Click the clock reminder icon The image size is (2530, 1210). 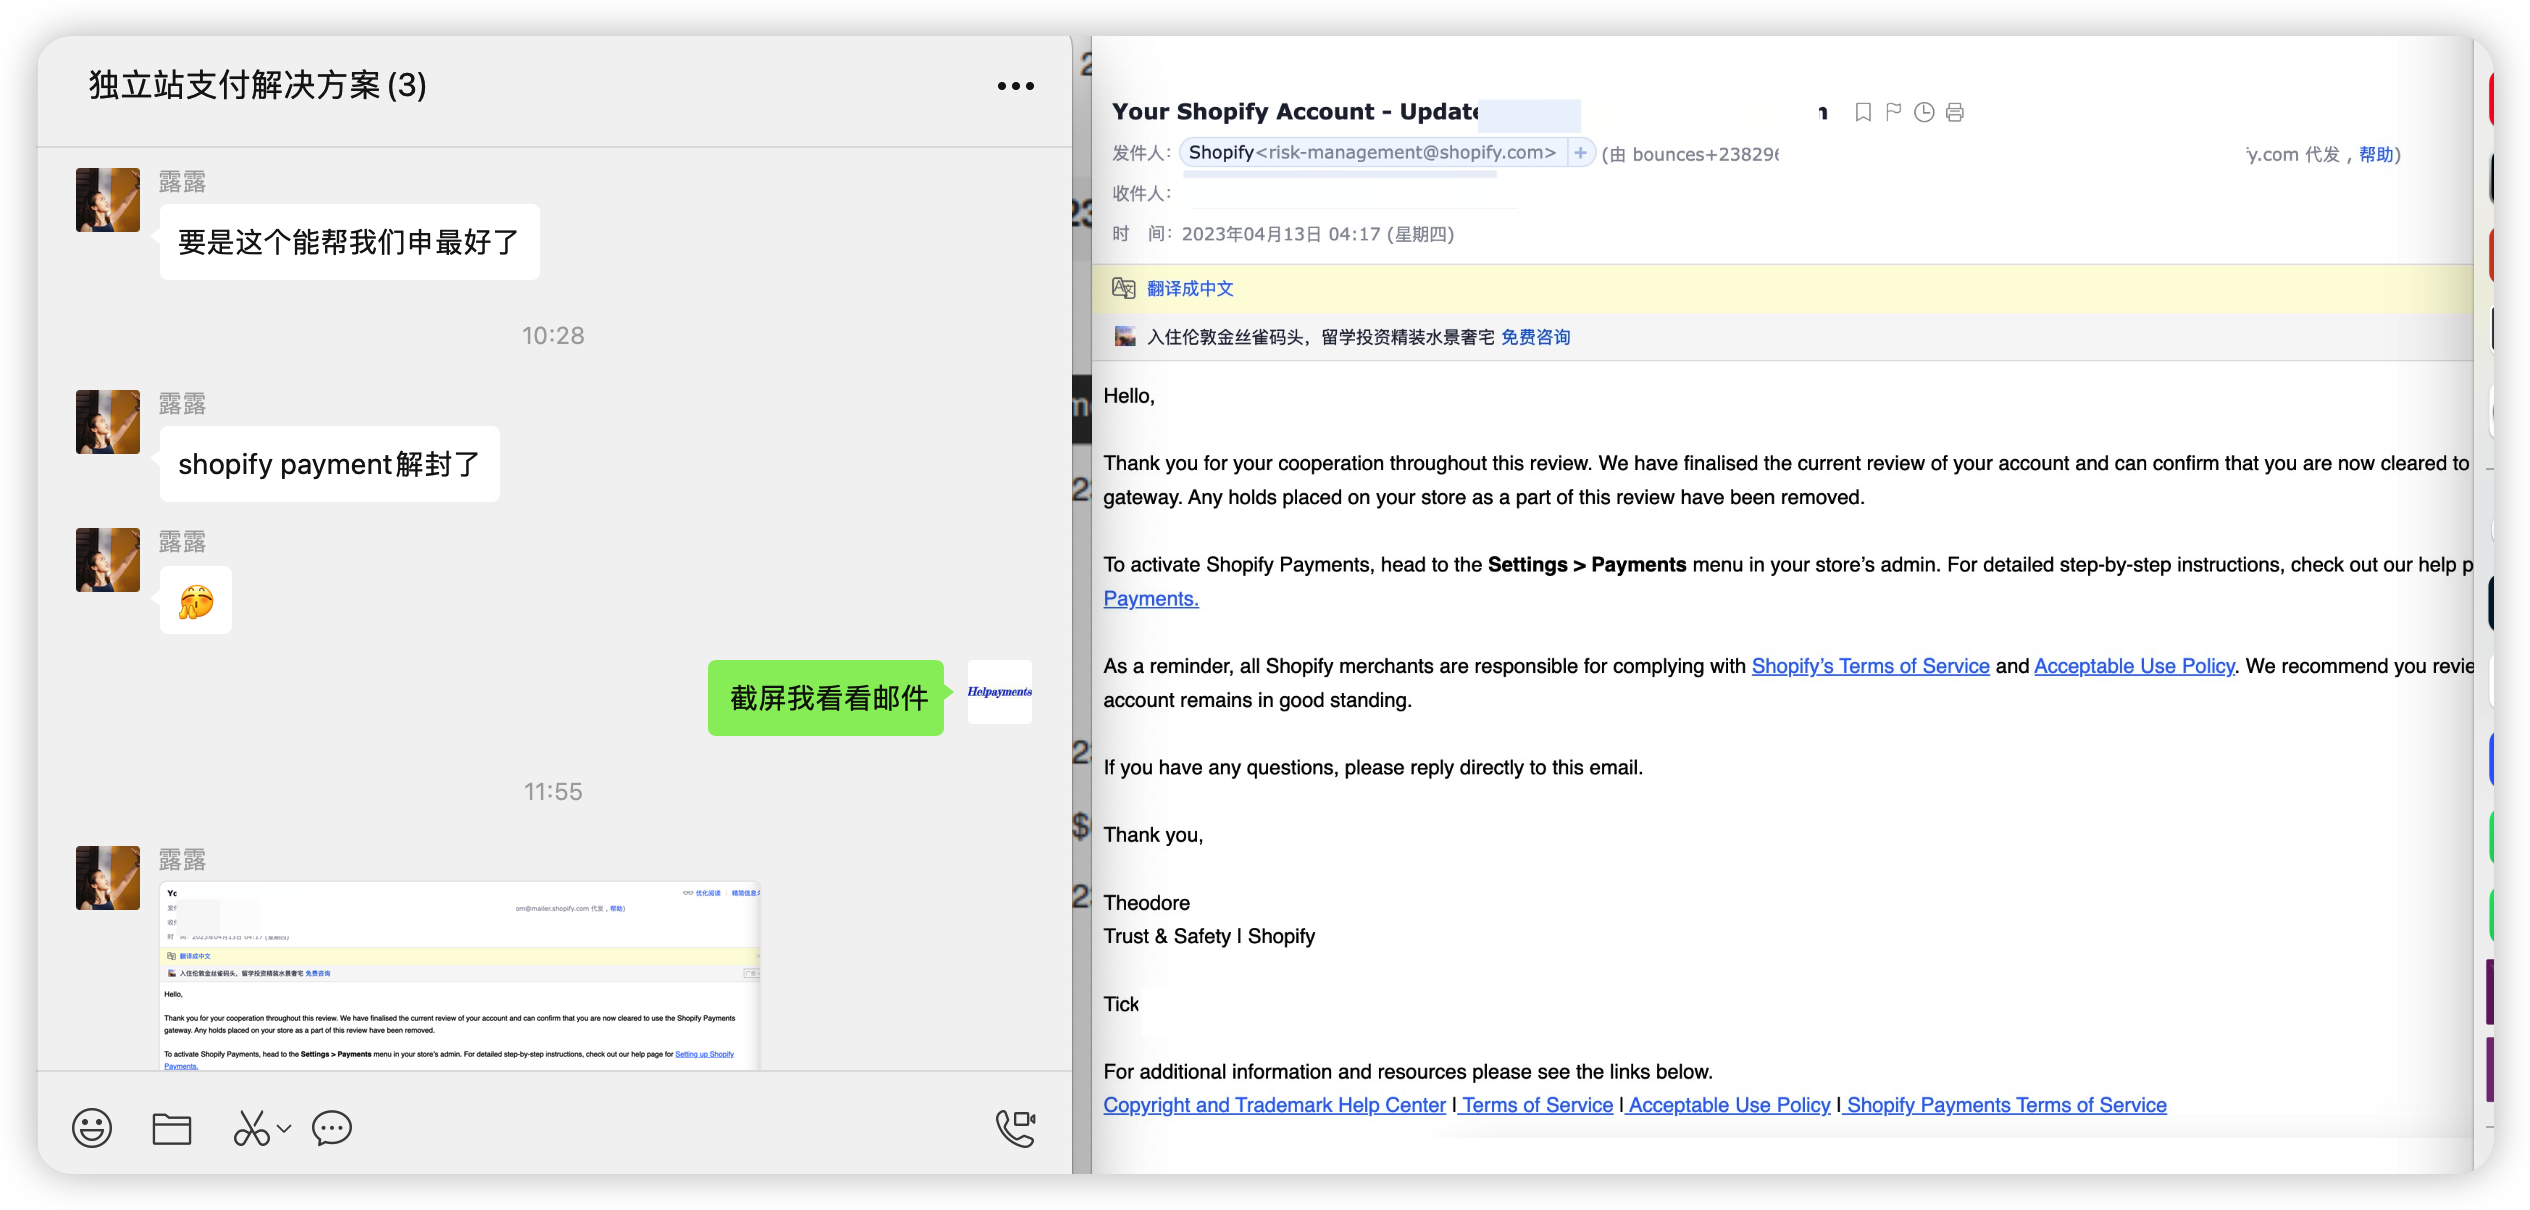[1924, 112]
